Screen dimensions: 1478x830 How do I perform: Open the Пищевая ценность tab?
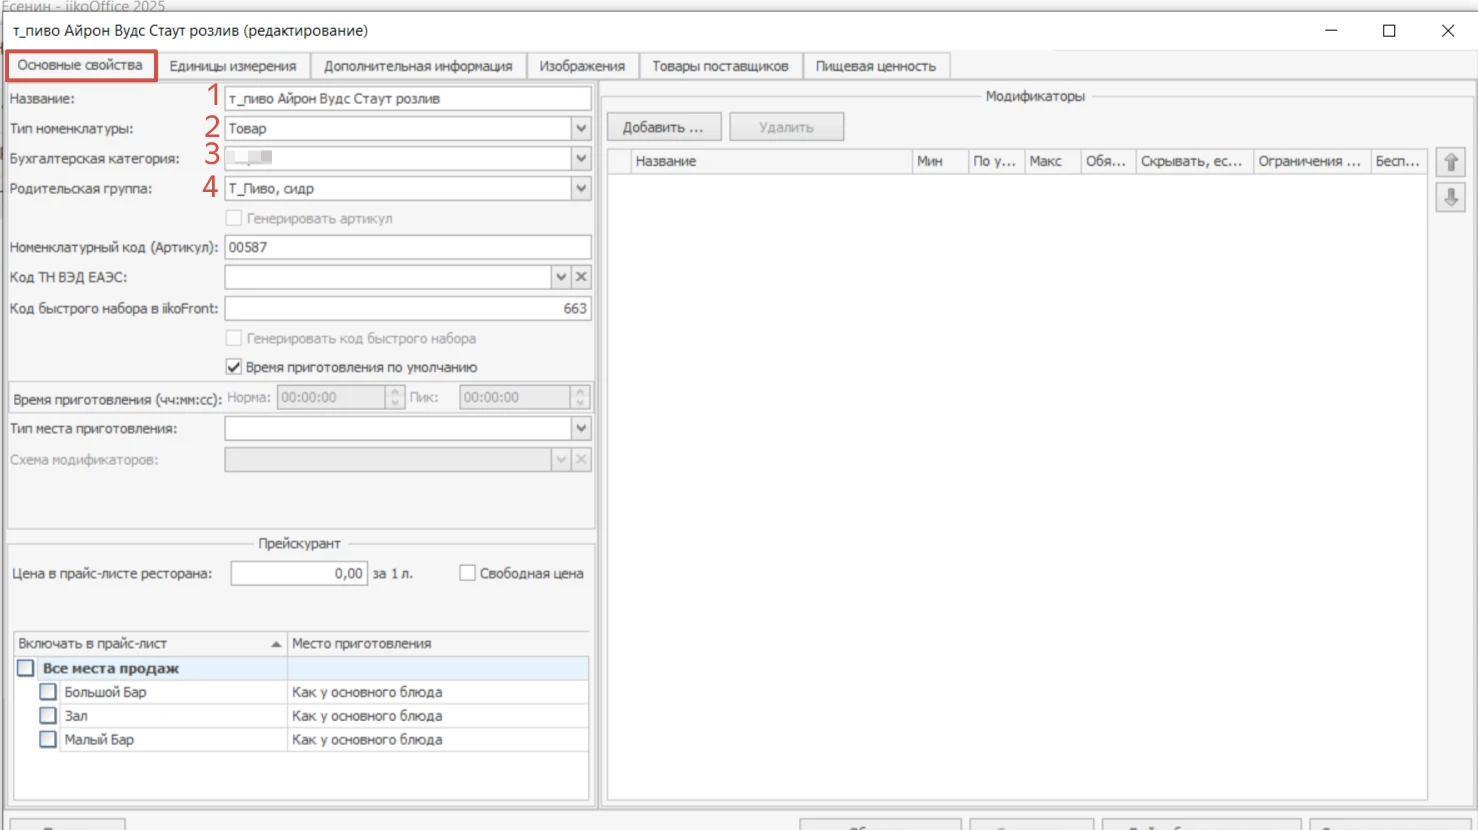[876, 66]
